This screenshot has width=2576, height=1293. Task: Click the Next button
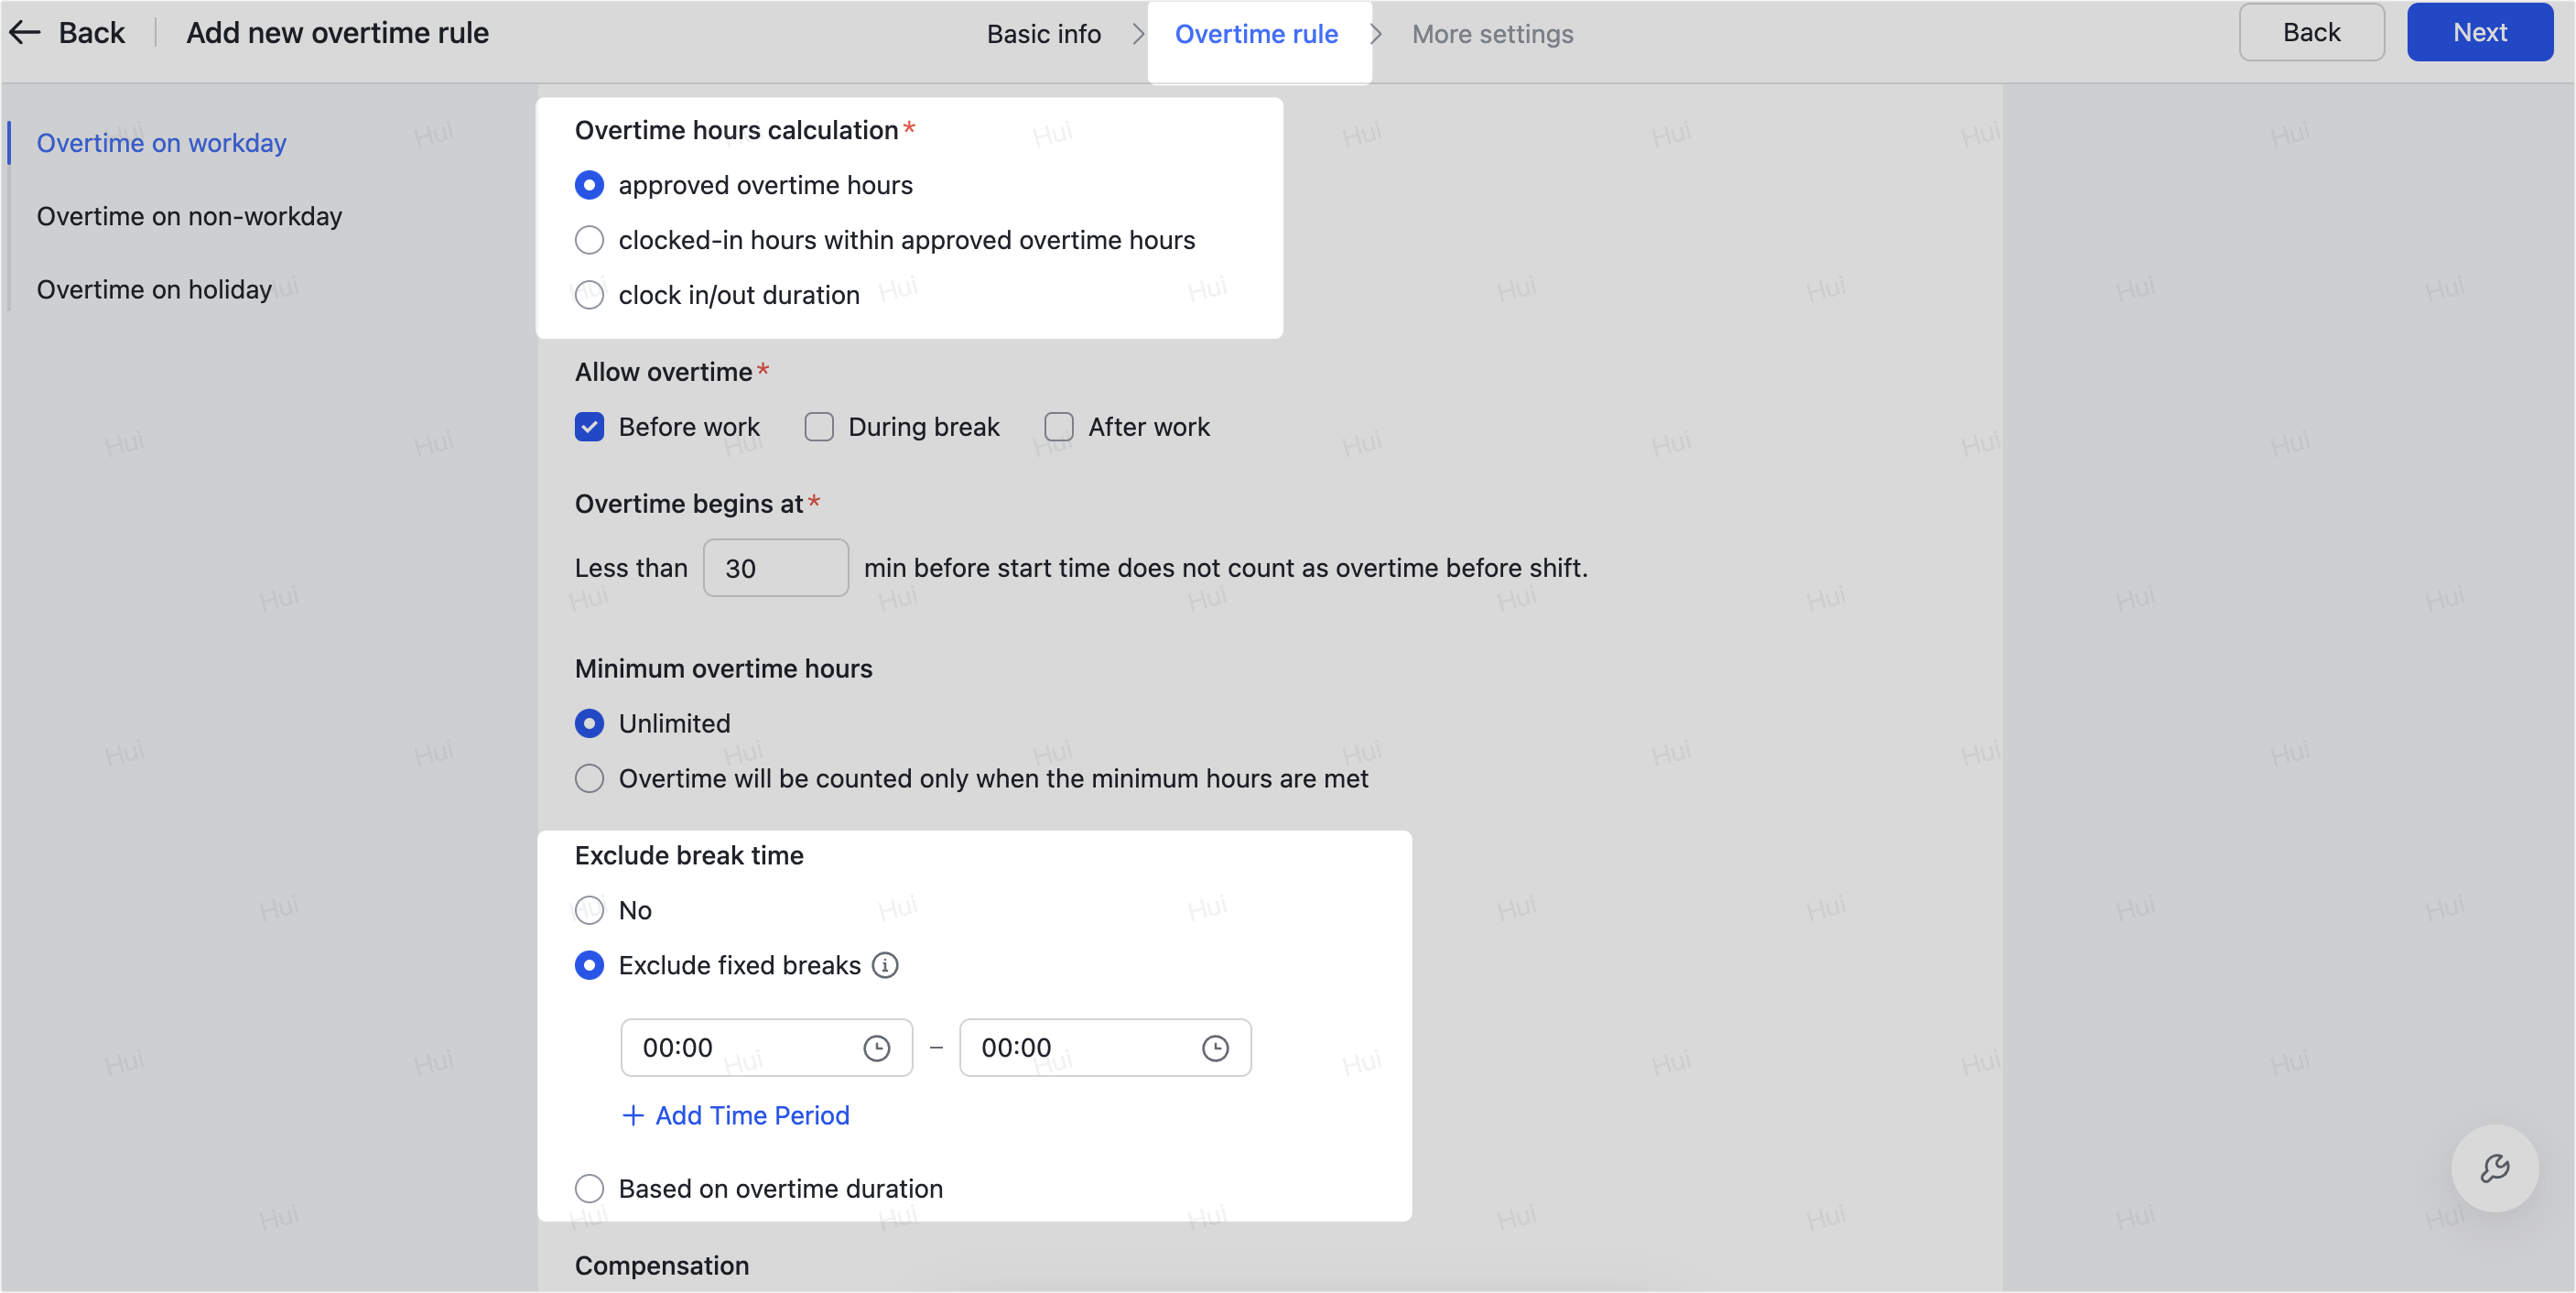coord(2479,32)
